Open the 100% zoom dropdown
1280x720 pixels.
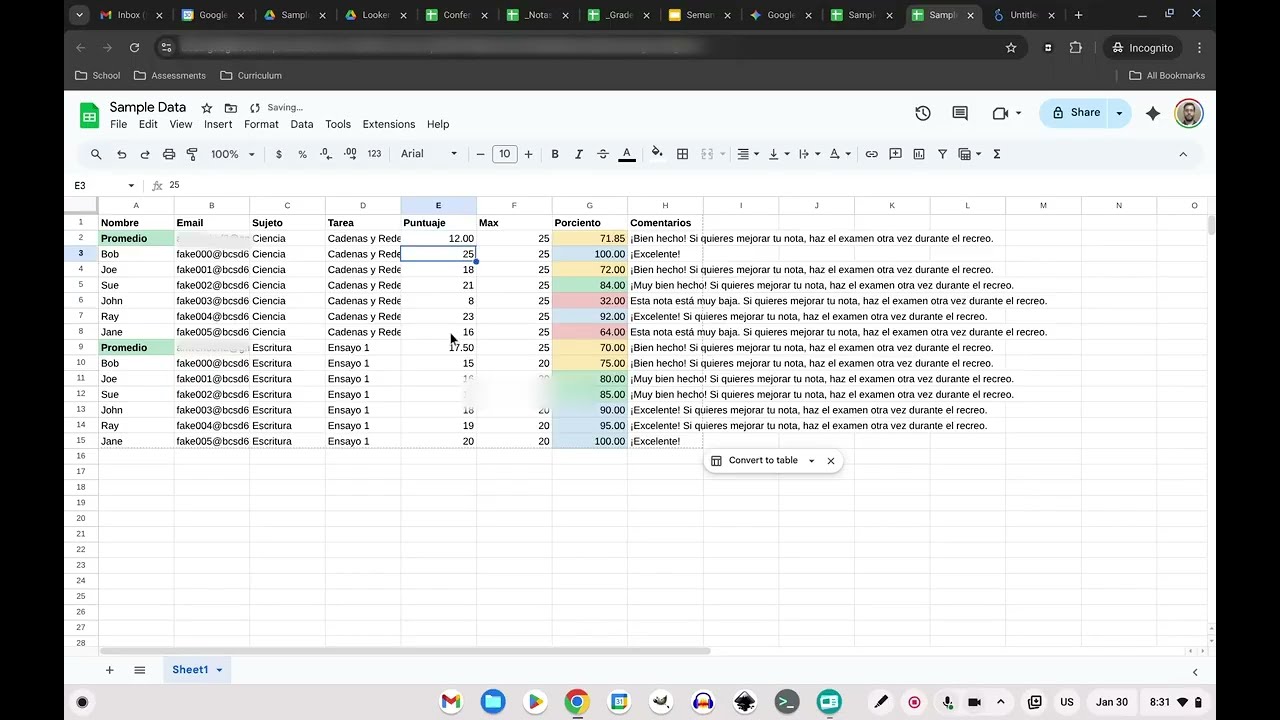[232, 154]
